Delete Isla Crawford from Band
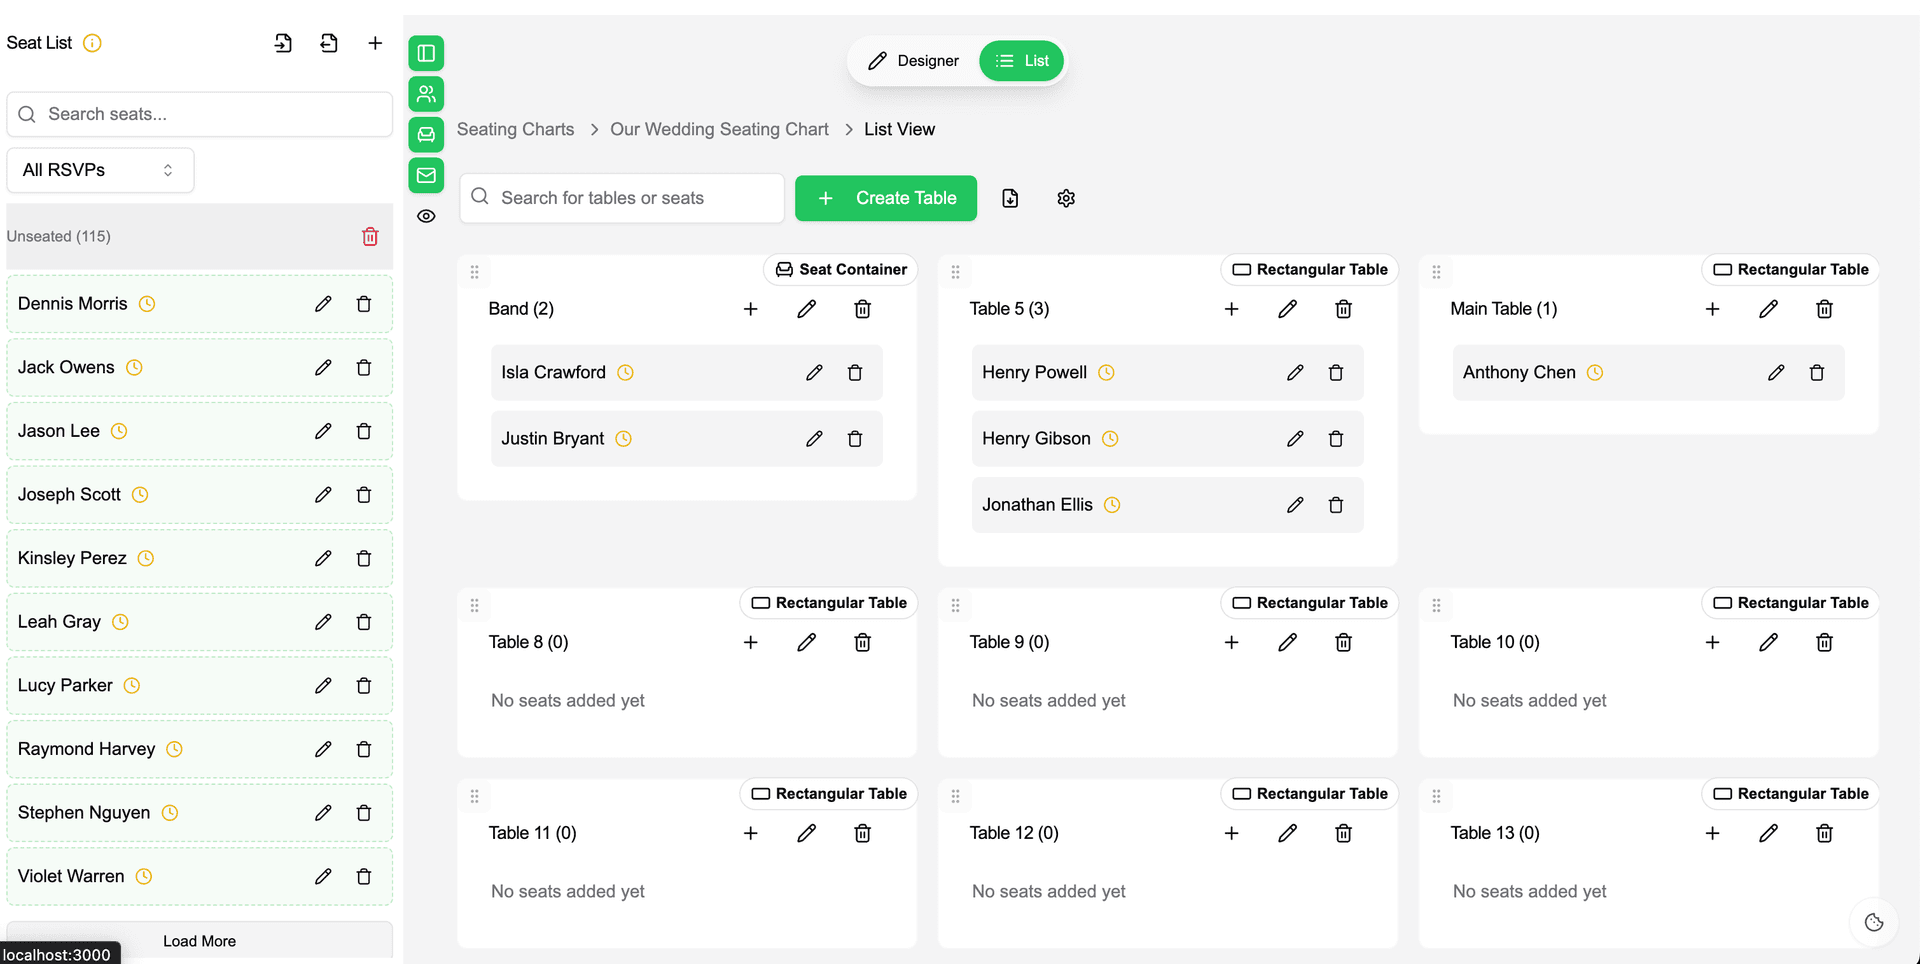 click(x=855, y=373)
